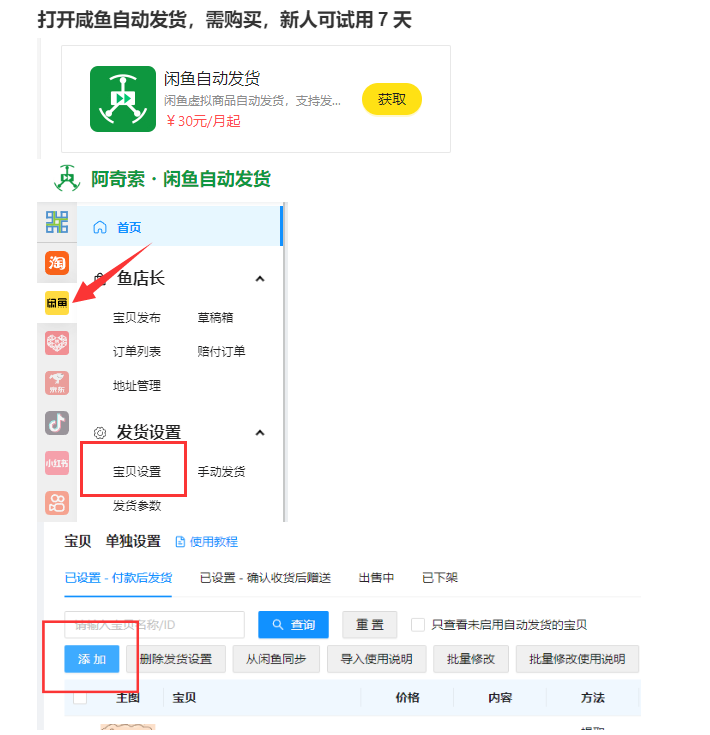Open 发货参数 menu item

coord(137,506)
